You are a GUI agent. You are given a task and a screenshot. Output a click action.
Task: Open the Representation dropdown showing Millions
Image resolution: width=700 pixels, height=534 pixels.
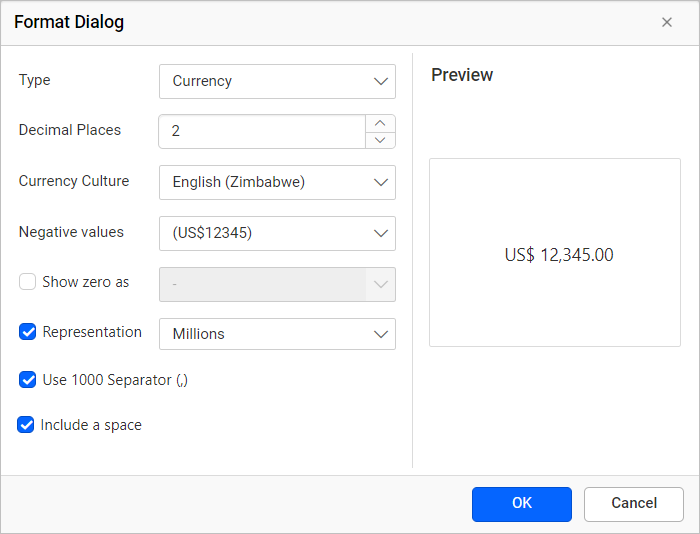point(277,334)
